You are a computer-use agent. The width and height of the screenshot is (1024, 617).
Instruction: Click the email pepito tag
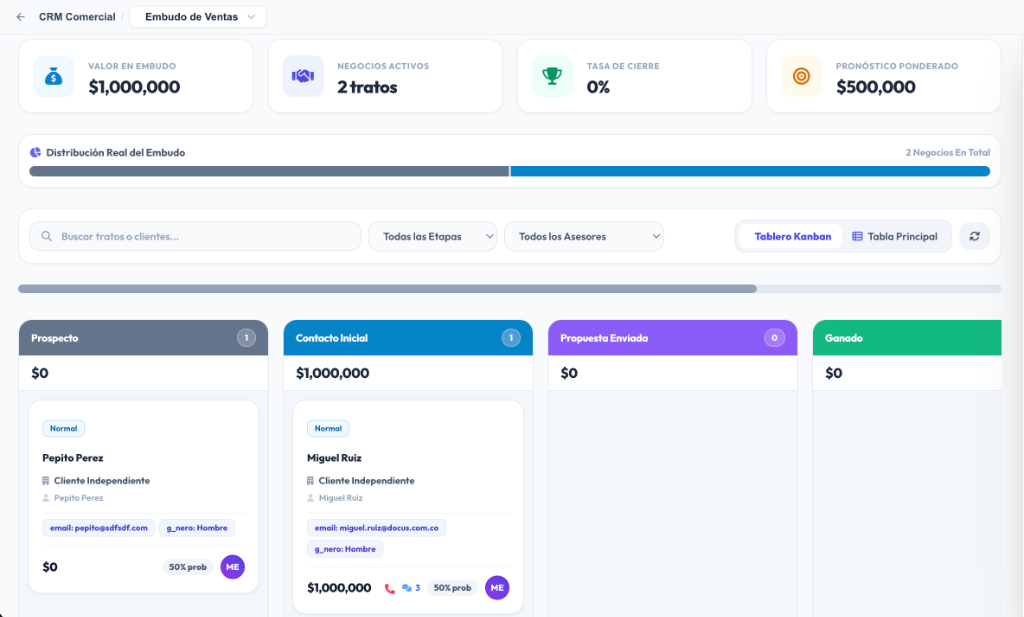99,528
